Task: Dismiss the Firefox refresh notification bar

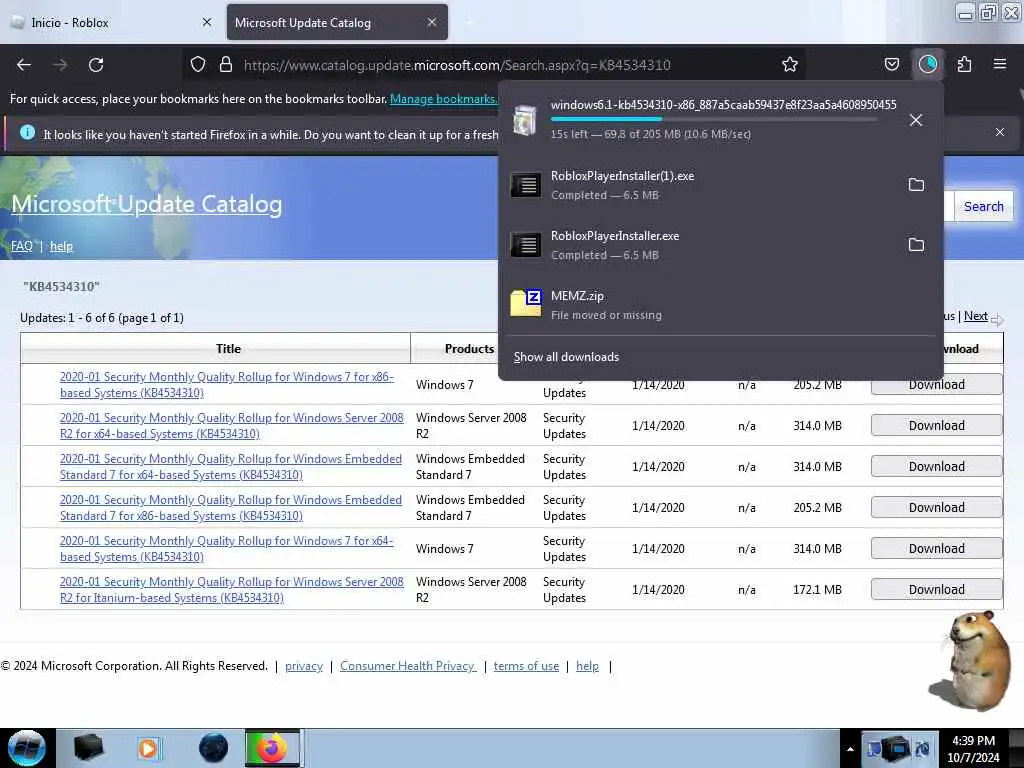Action: click(x=999, y=133)
